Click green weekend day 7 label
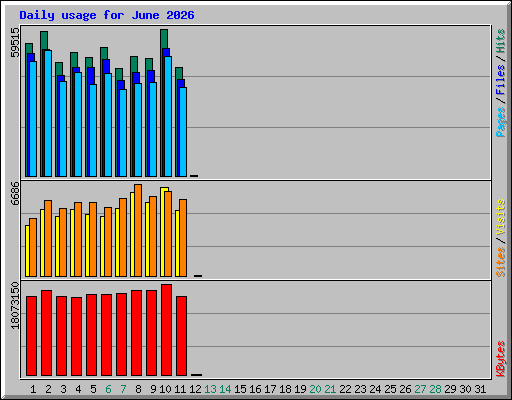 pyautogui.click(x=123, y=389)
